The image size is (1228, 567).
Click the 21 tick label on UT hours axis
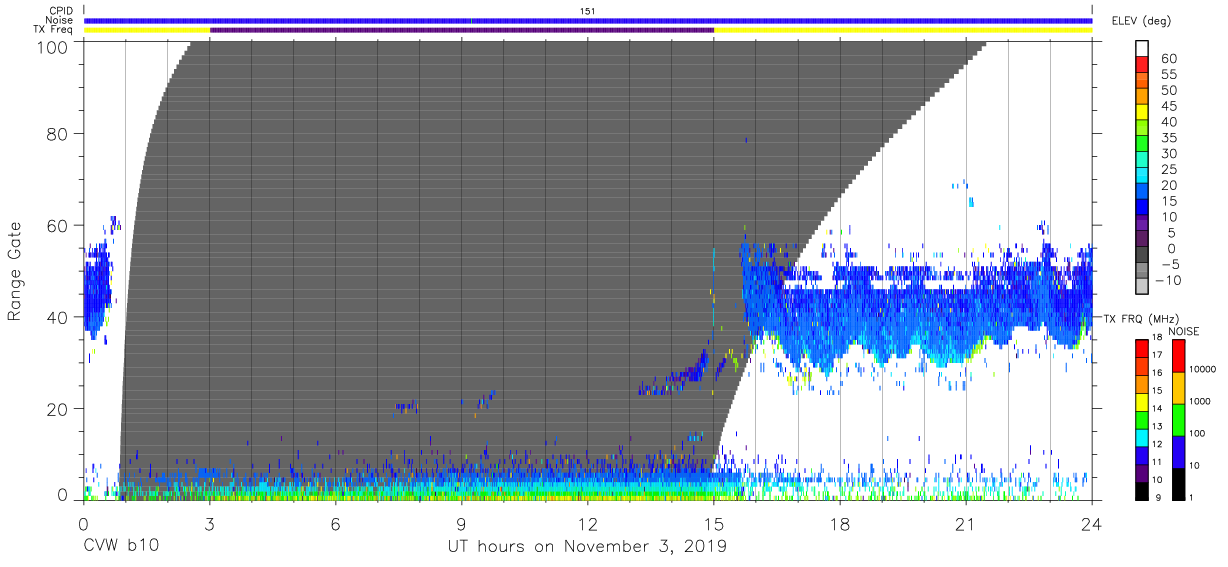click(965, 523)
